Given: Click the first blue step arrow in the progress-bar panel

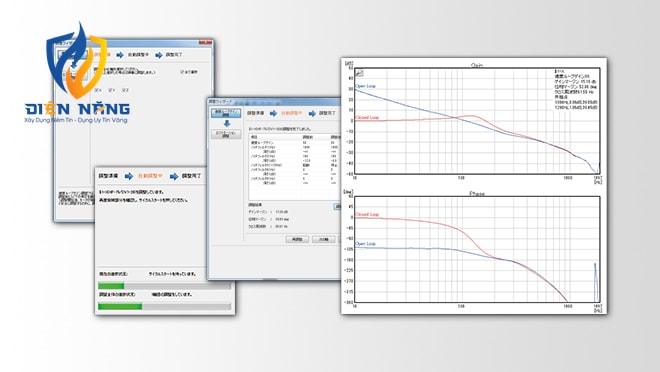Looking at the screenshot, I should tap(129, 176).
